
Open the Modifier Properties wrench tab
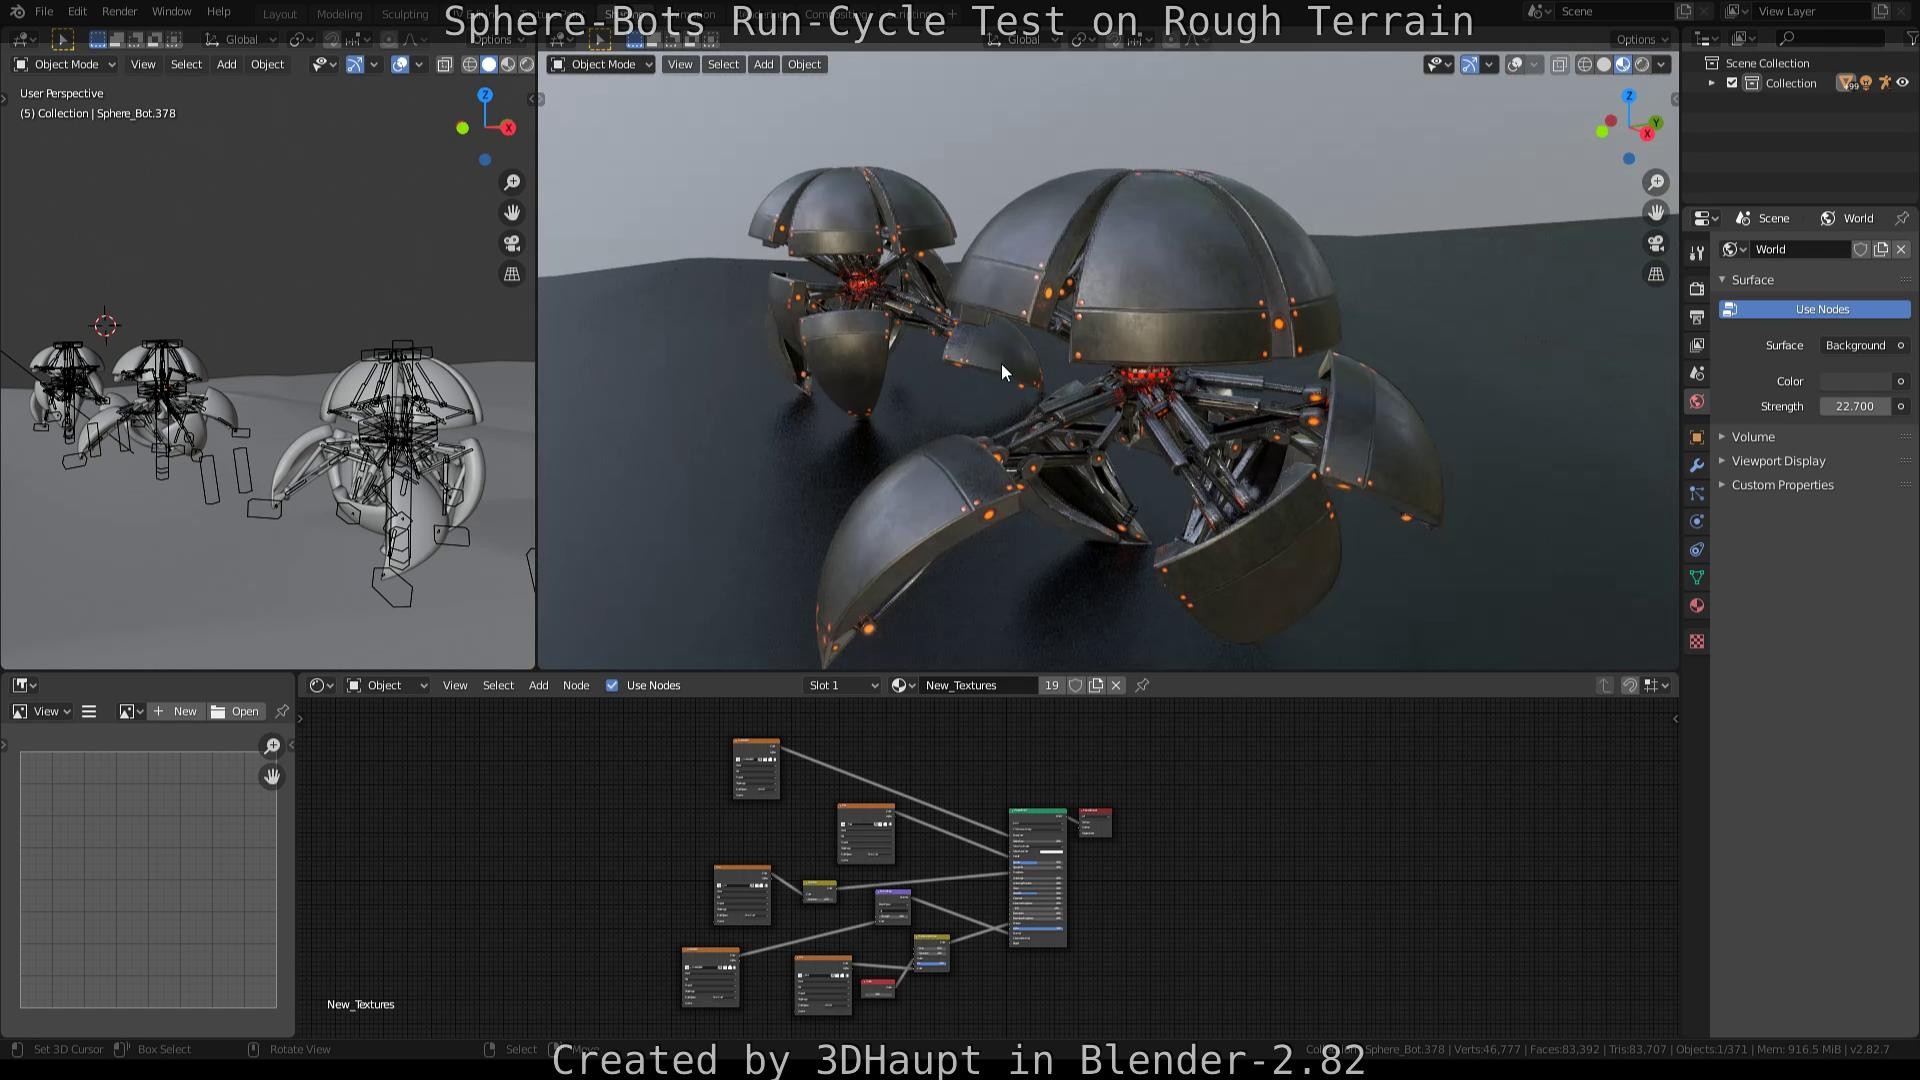pos(1696,464)
